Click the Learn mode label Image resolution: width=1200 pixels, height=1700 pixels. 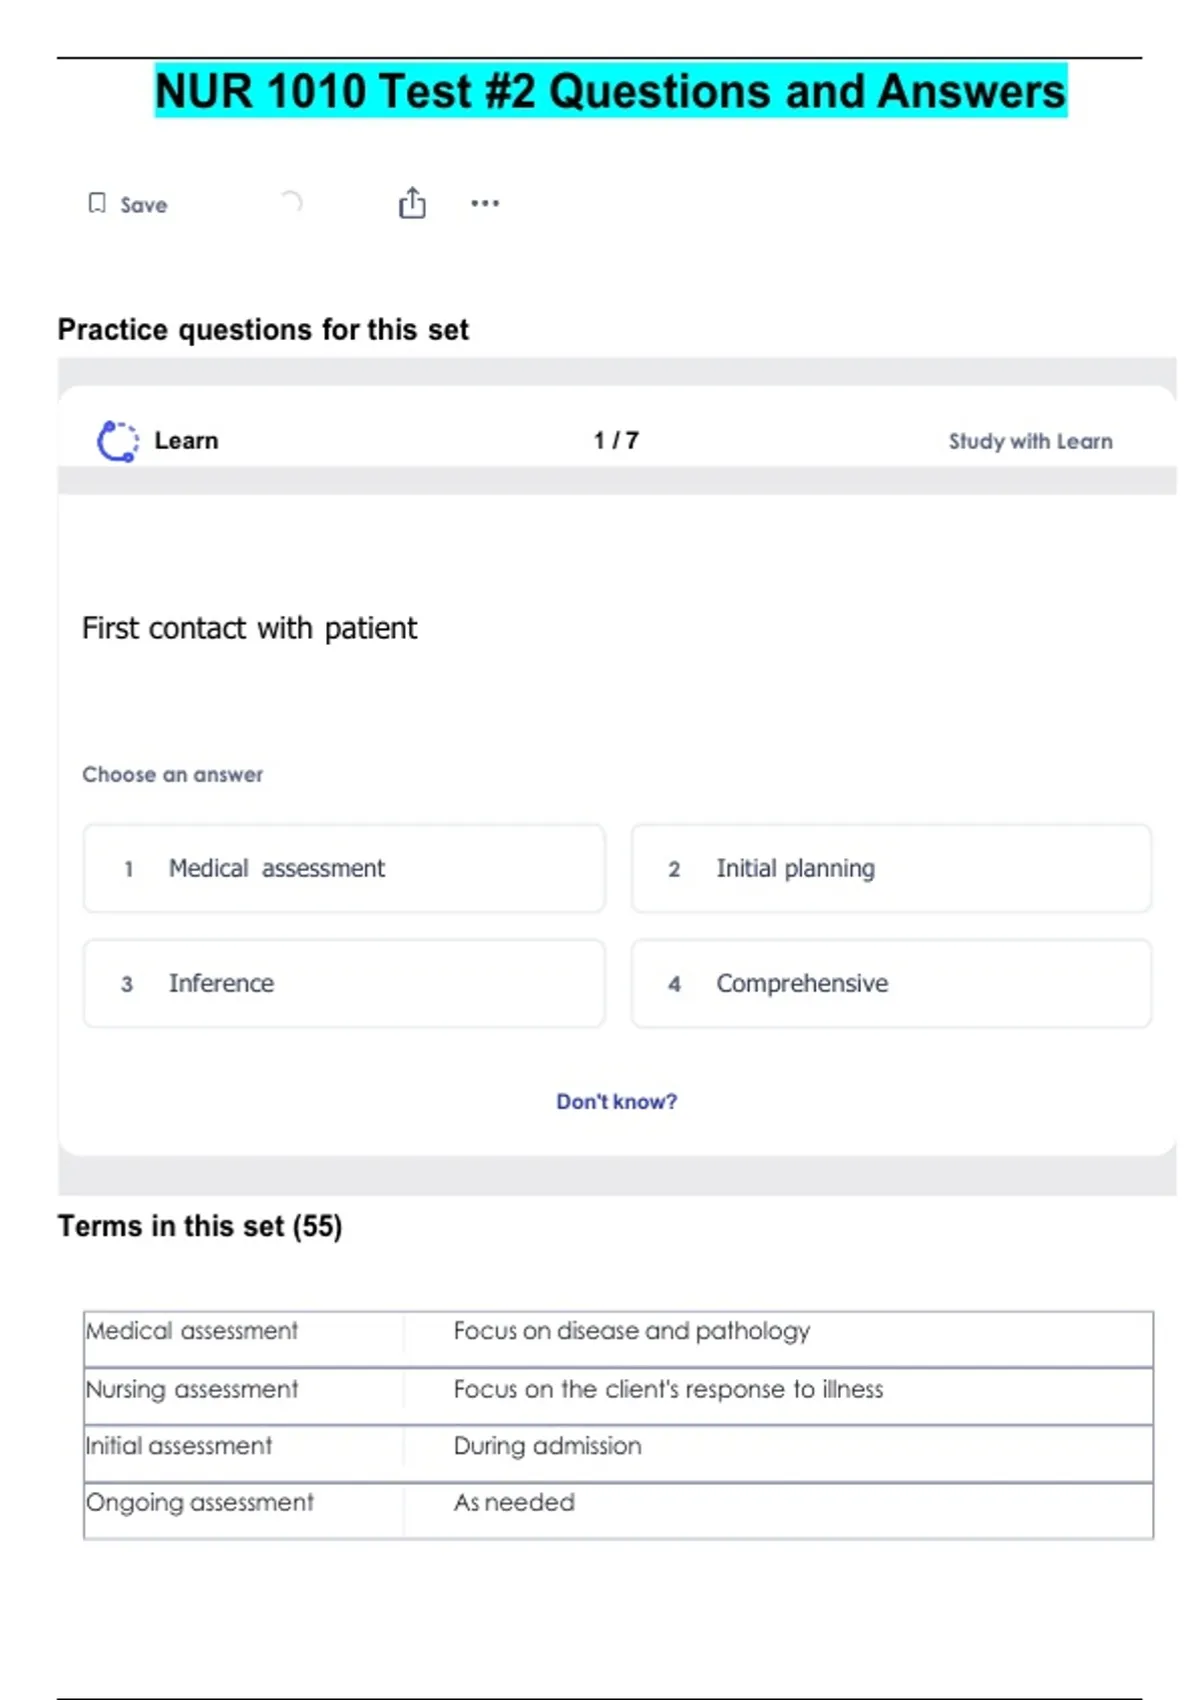click(x=186, y=441)
